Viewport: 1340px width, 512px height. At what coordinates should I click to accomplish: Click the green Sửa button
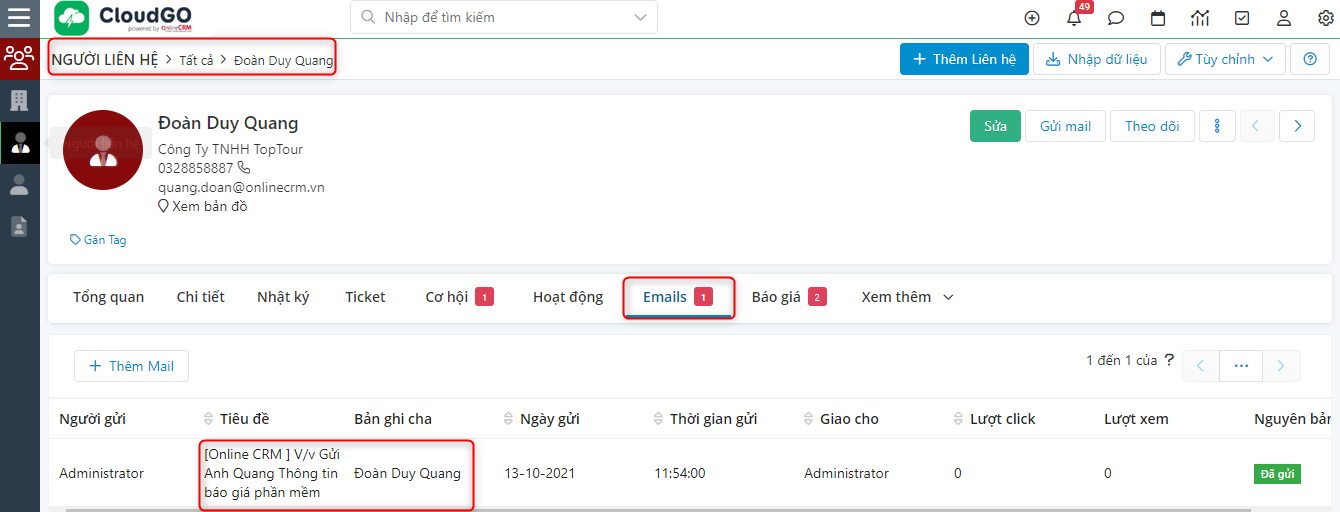995,126
